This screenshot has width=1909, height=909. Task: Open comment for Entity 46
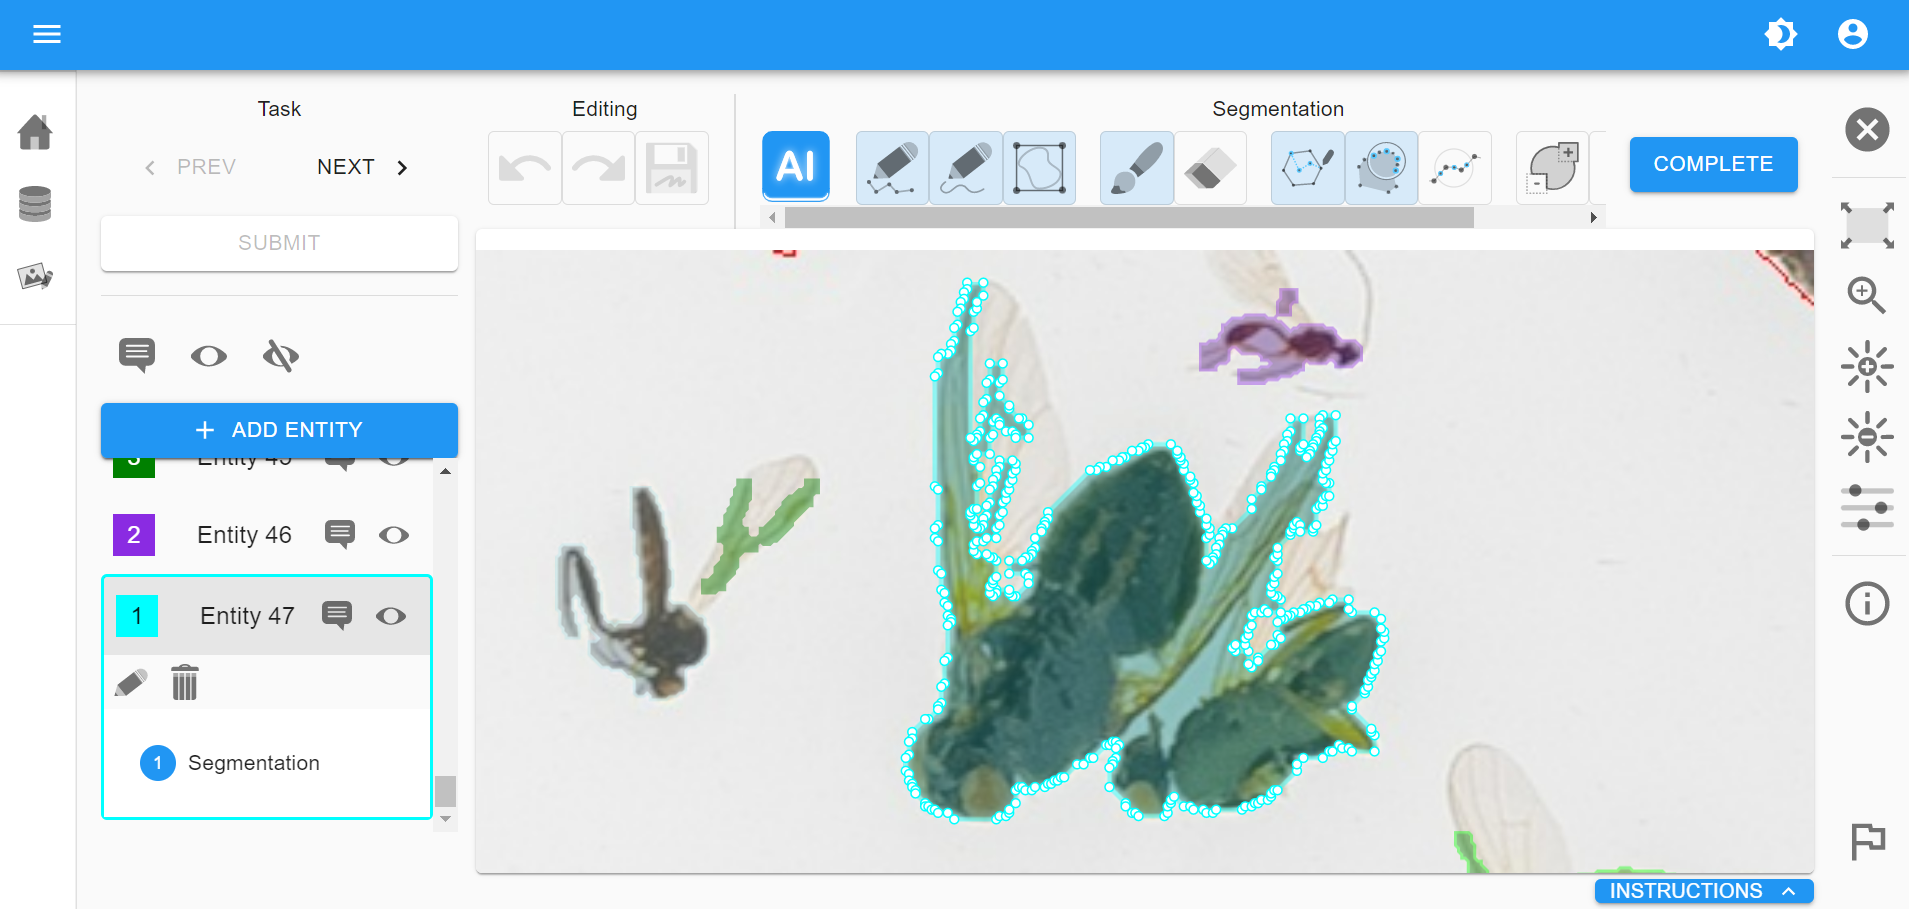[340, 534]
